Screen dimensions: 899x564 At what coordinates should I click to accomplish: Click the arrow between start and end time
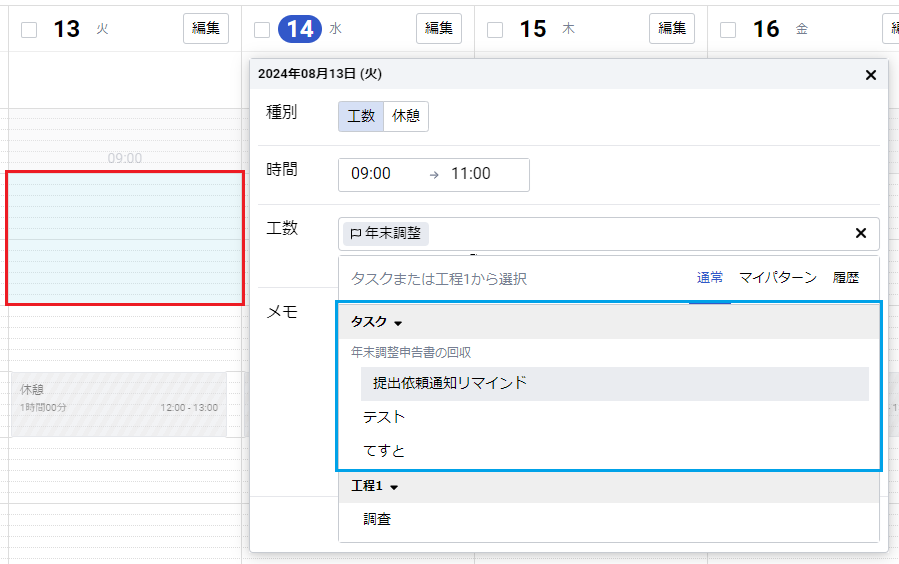point(434,174)
